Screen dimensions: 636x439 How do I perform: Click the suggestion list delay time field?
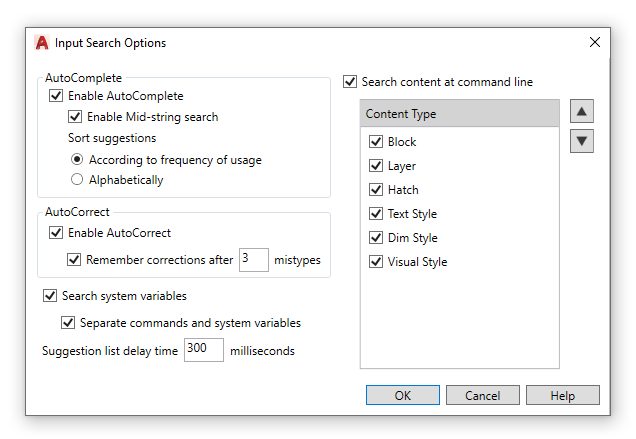tap(203, 350)
